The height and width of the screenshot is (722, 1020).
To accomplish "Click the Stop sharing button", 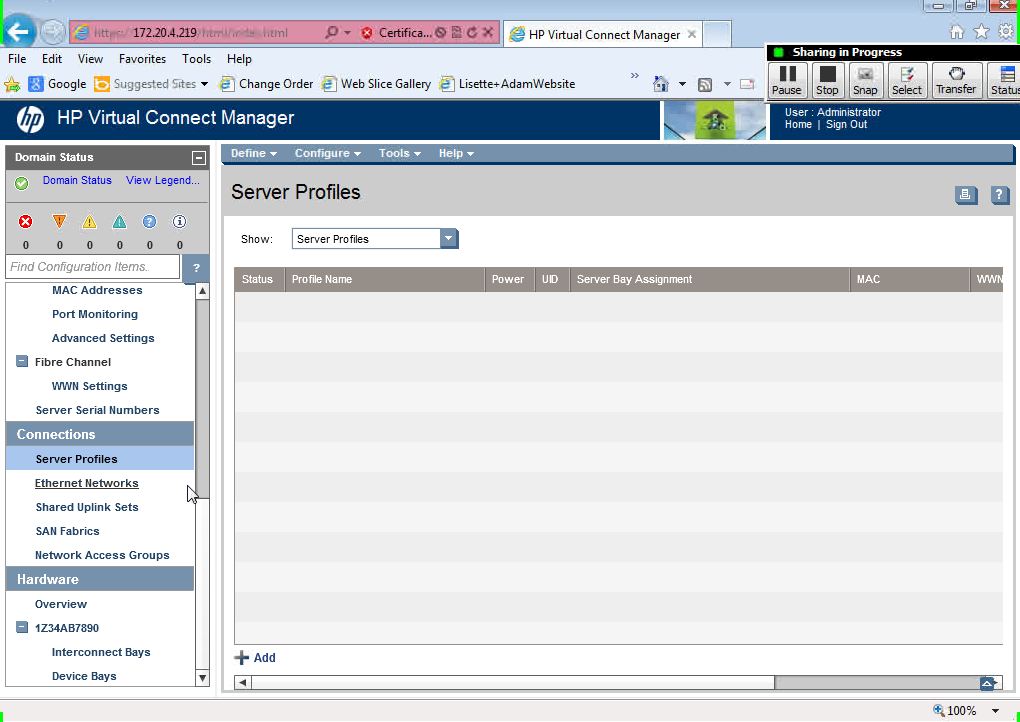I will 827,81.
